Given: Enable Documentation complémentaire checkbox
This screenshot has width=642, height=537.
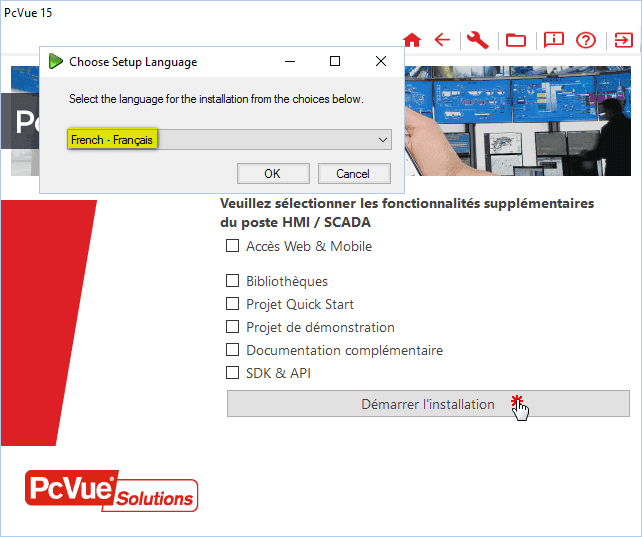Looking at the screenshot, I should [x=232, y=350].
